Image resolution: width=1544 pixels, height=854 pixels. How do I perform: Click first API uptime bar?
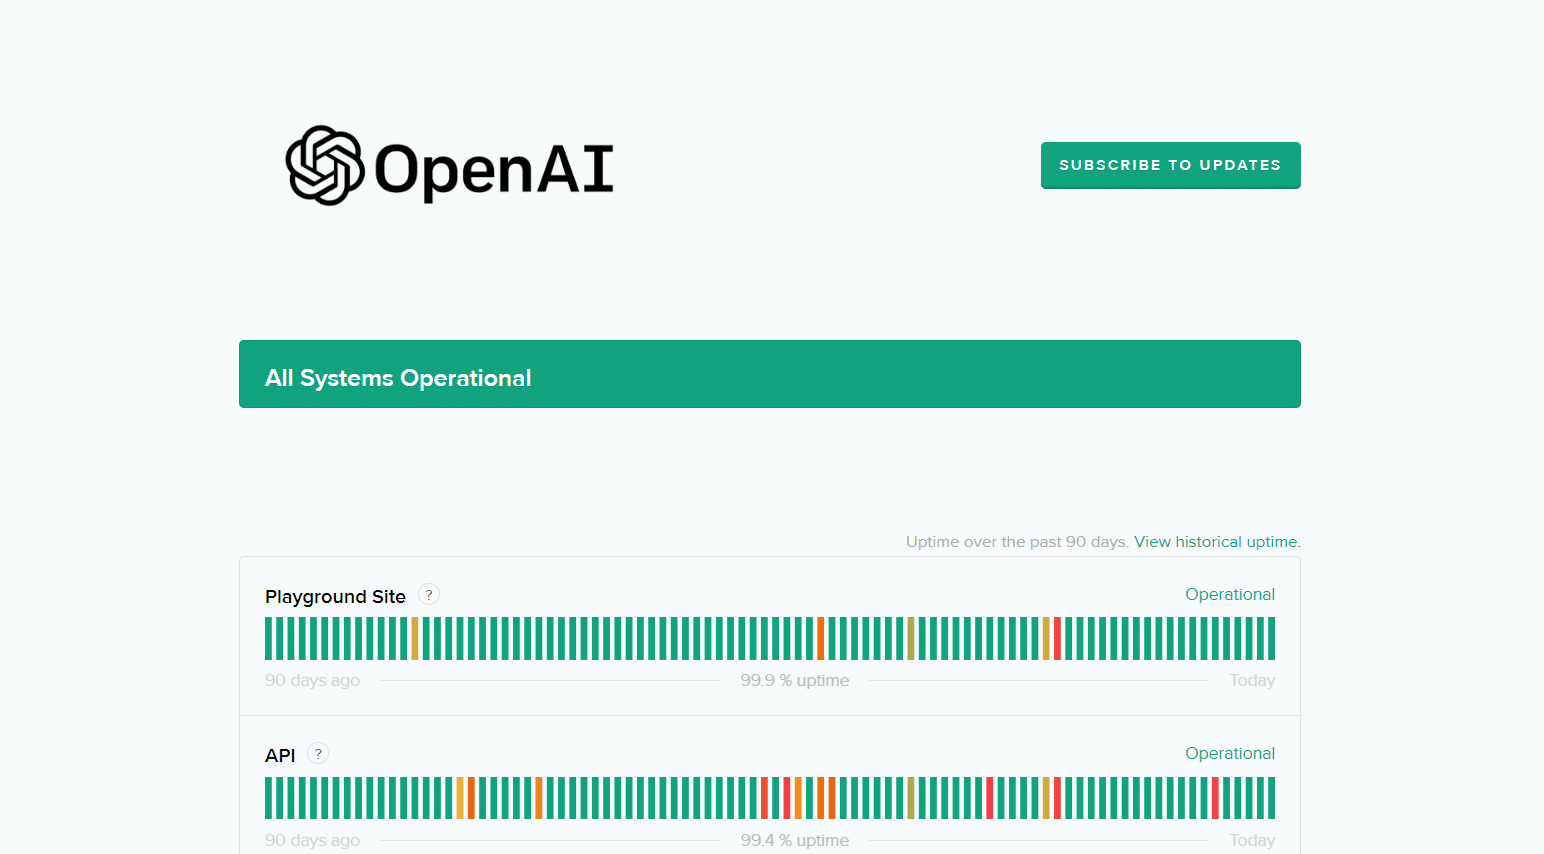(x=269, y=798)
